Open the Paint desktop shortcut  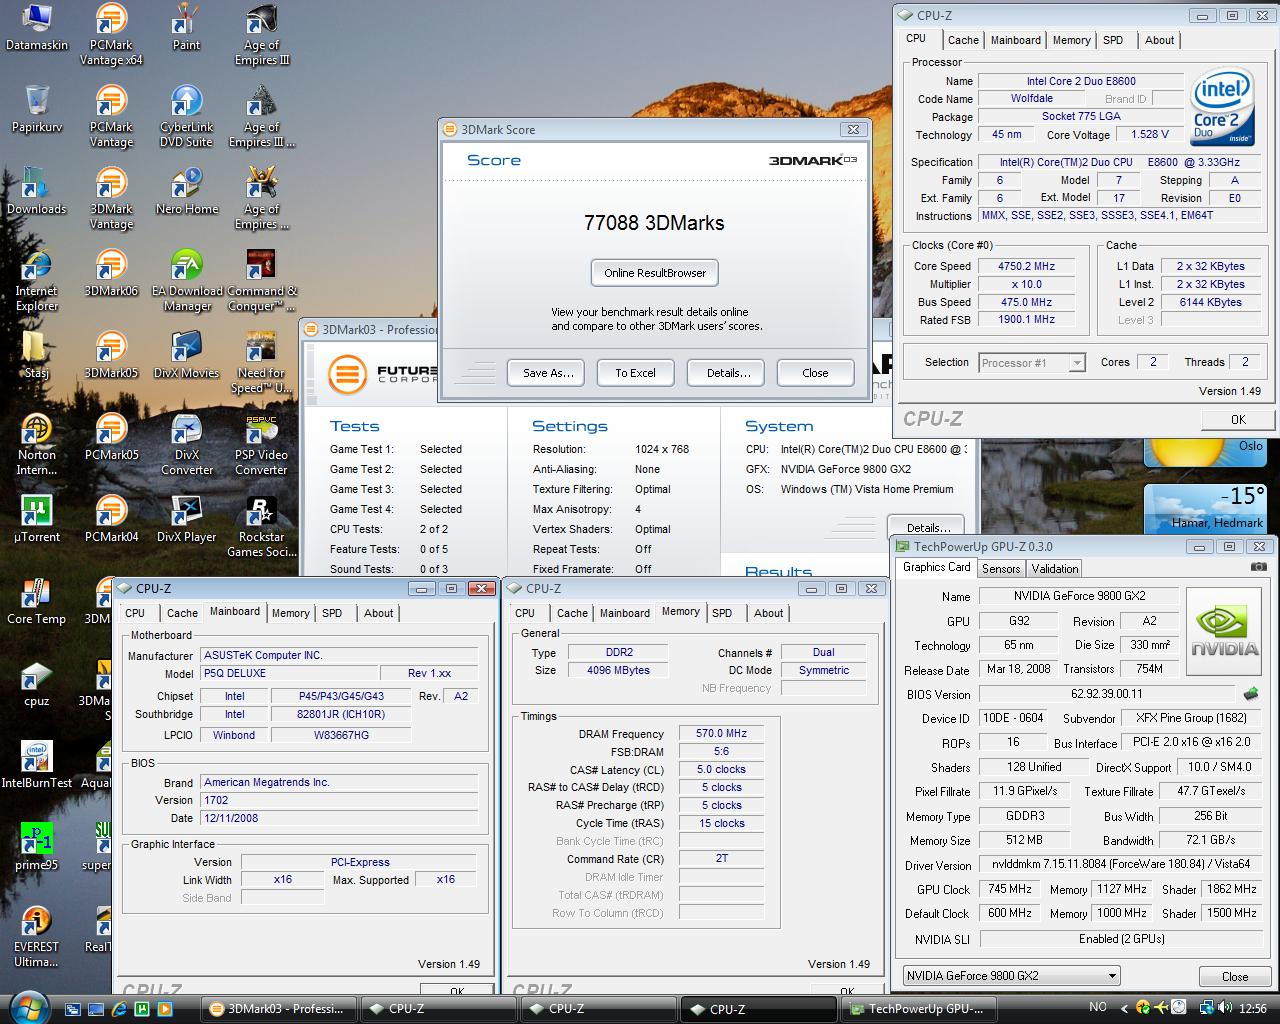(x=186, y=28)
